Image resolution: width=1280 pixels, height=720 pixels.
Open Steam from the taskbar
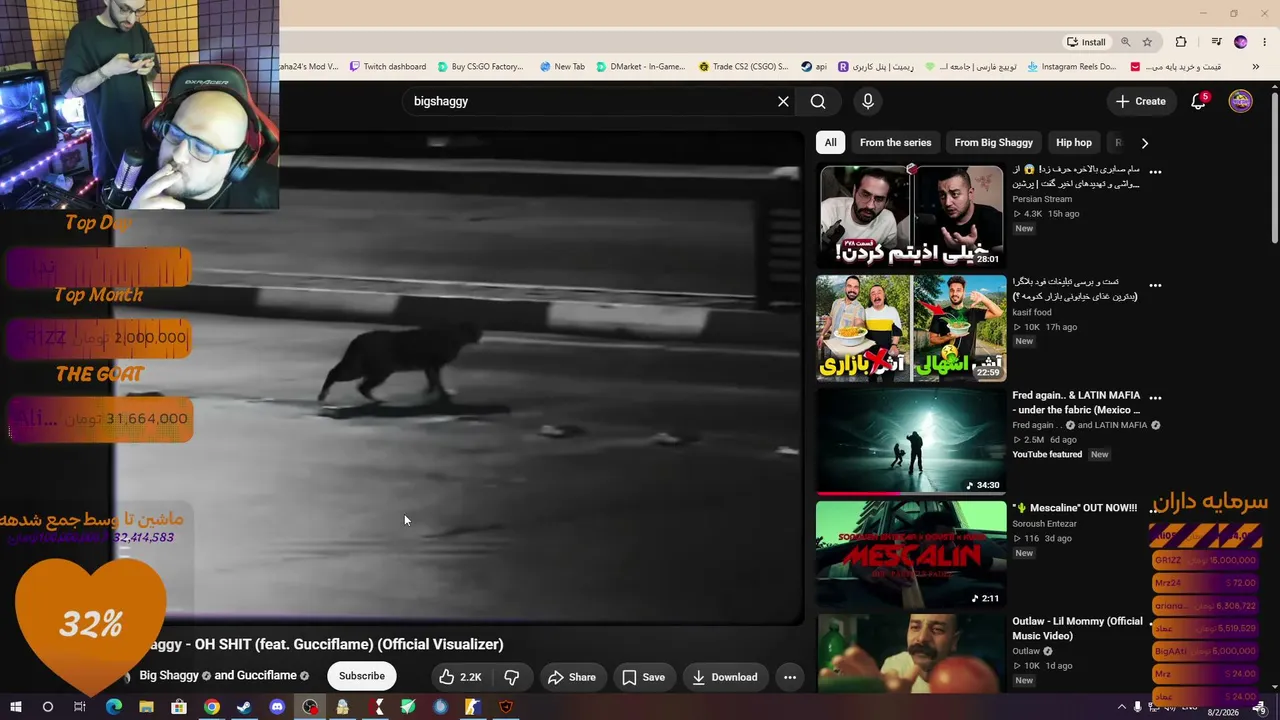pyautogui.click(x=244, y=707)
